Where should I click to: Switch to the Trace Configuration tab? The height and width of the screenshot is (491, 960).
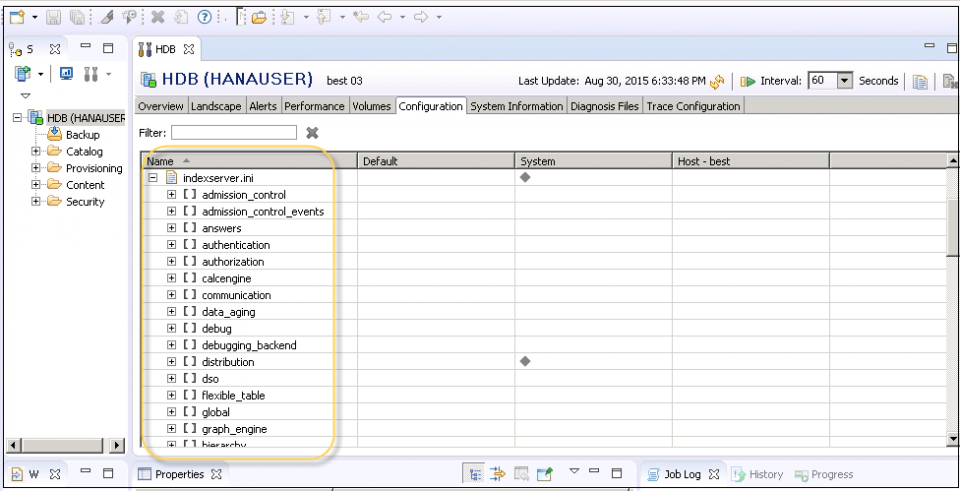pyautogui.click(x=693, y=106)
